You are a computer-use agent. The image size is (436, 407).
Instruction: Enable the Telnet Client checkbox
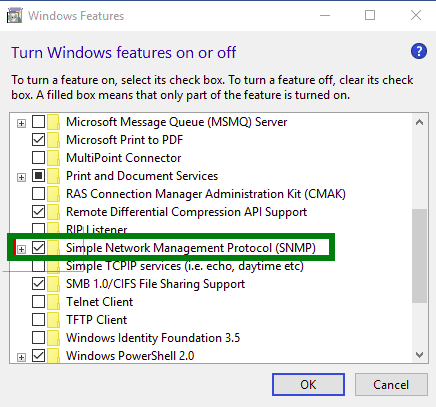point(38,302)
